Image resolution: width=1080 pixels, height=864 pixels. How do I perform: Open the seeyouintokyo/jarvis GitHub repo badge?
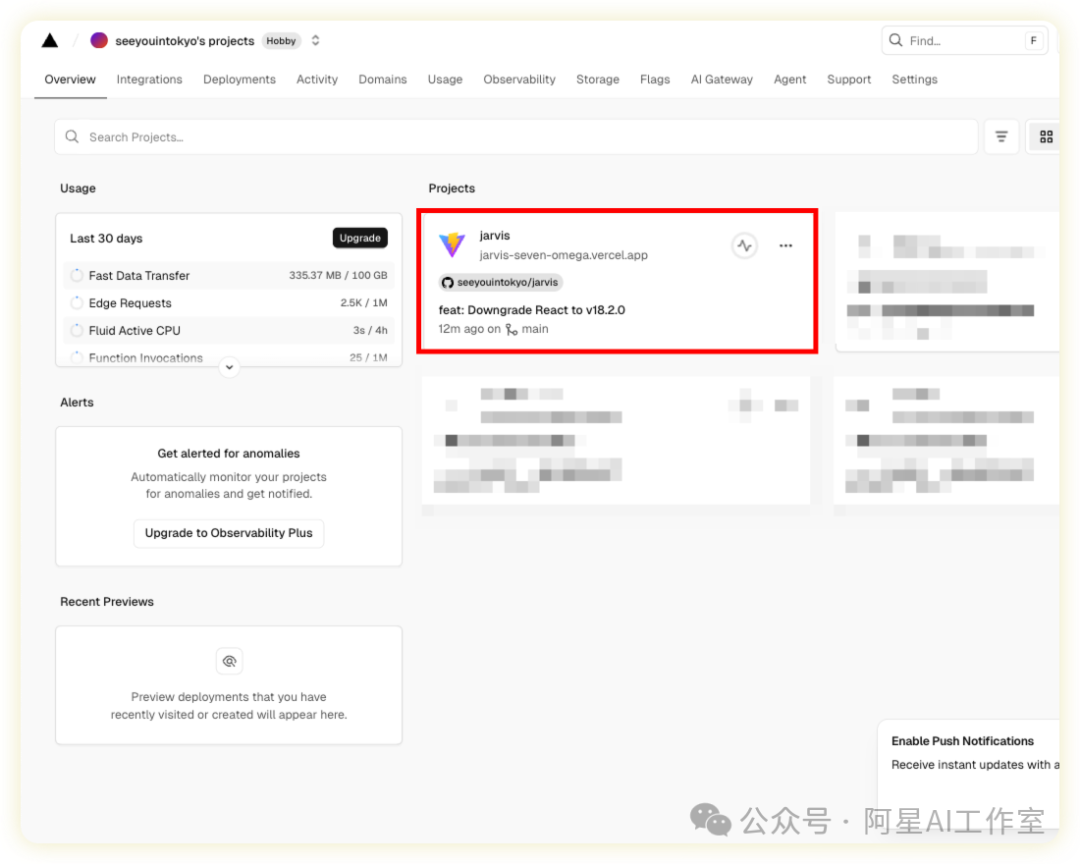(x=501, y=282)
